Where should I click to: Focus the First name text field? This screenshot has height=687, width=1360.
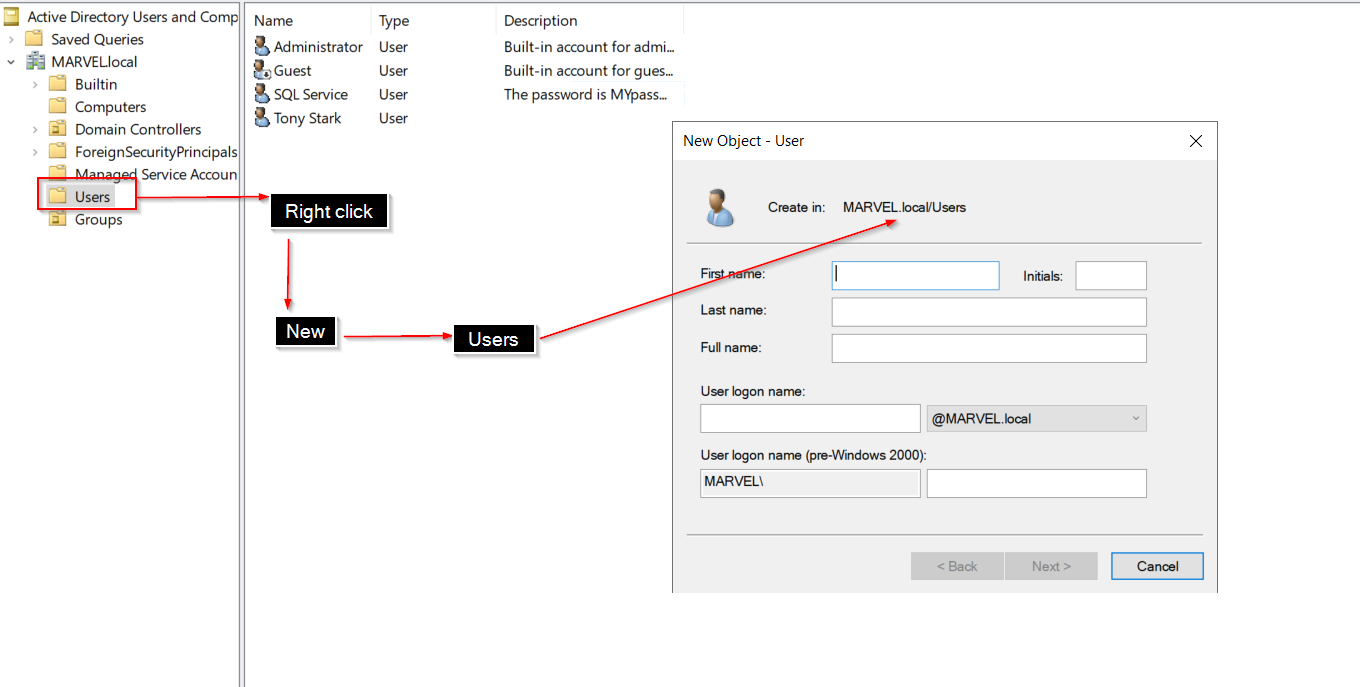click(x=915, y=276)
